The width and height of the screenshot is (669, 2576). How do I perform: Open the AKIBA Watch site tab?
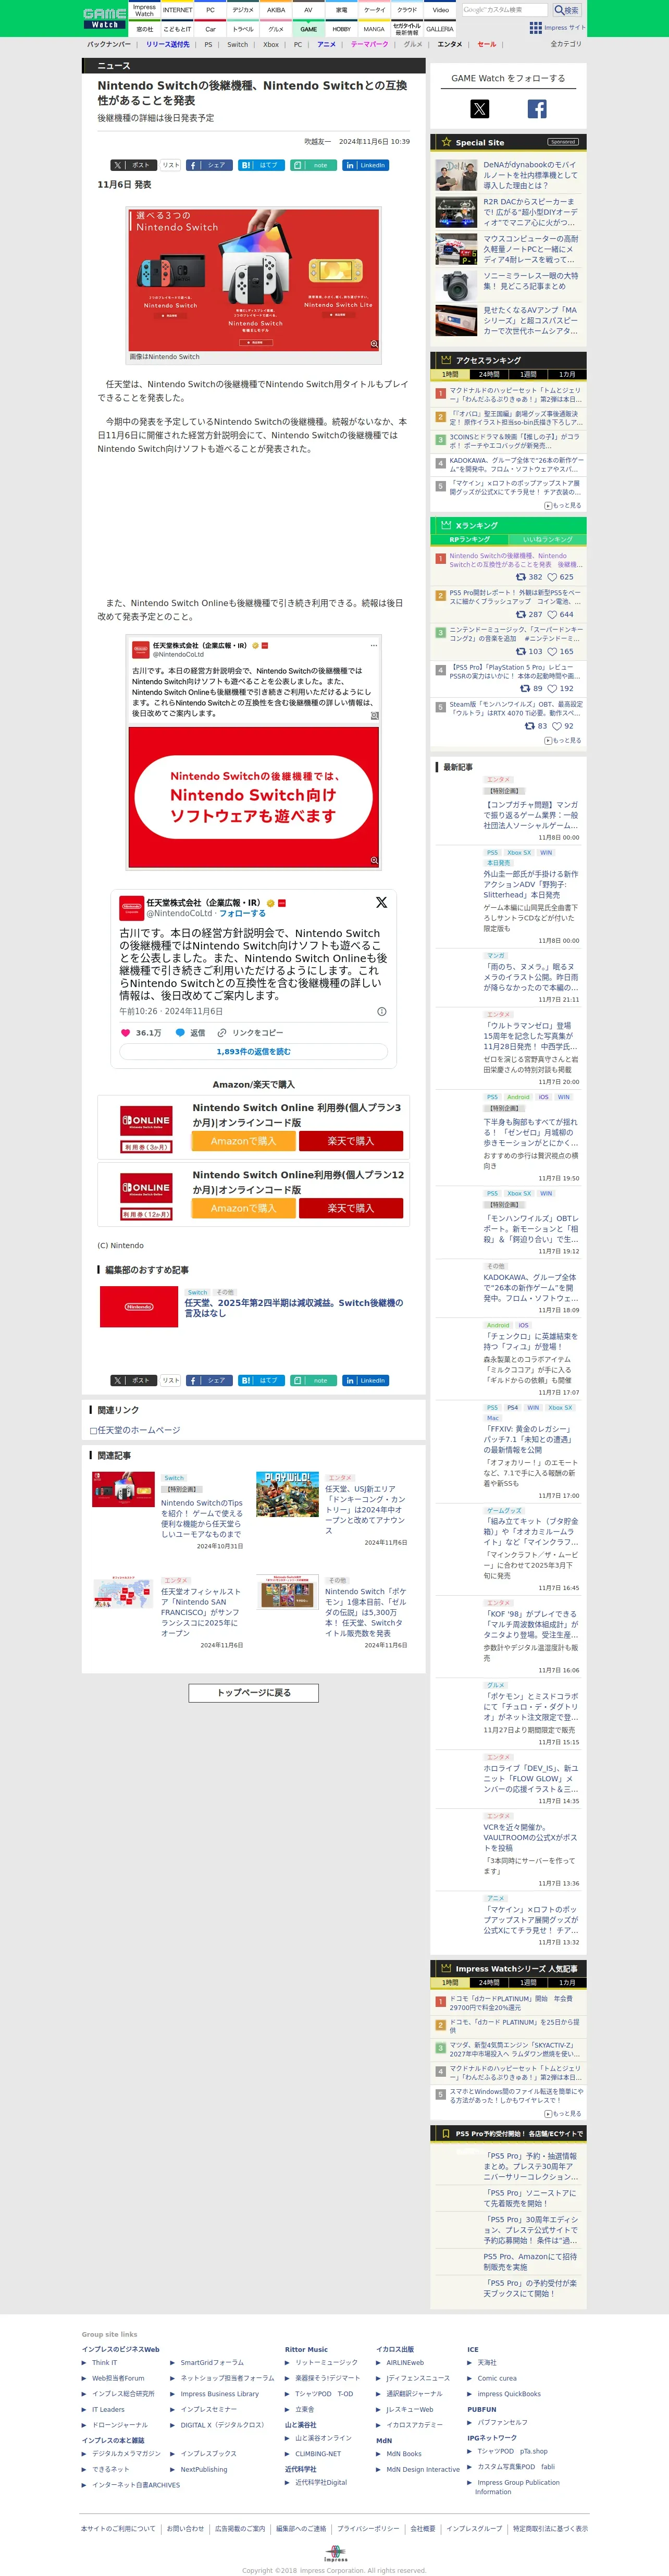tap(276, 10)
